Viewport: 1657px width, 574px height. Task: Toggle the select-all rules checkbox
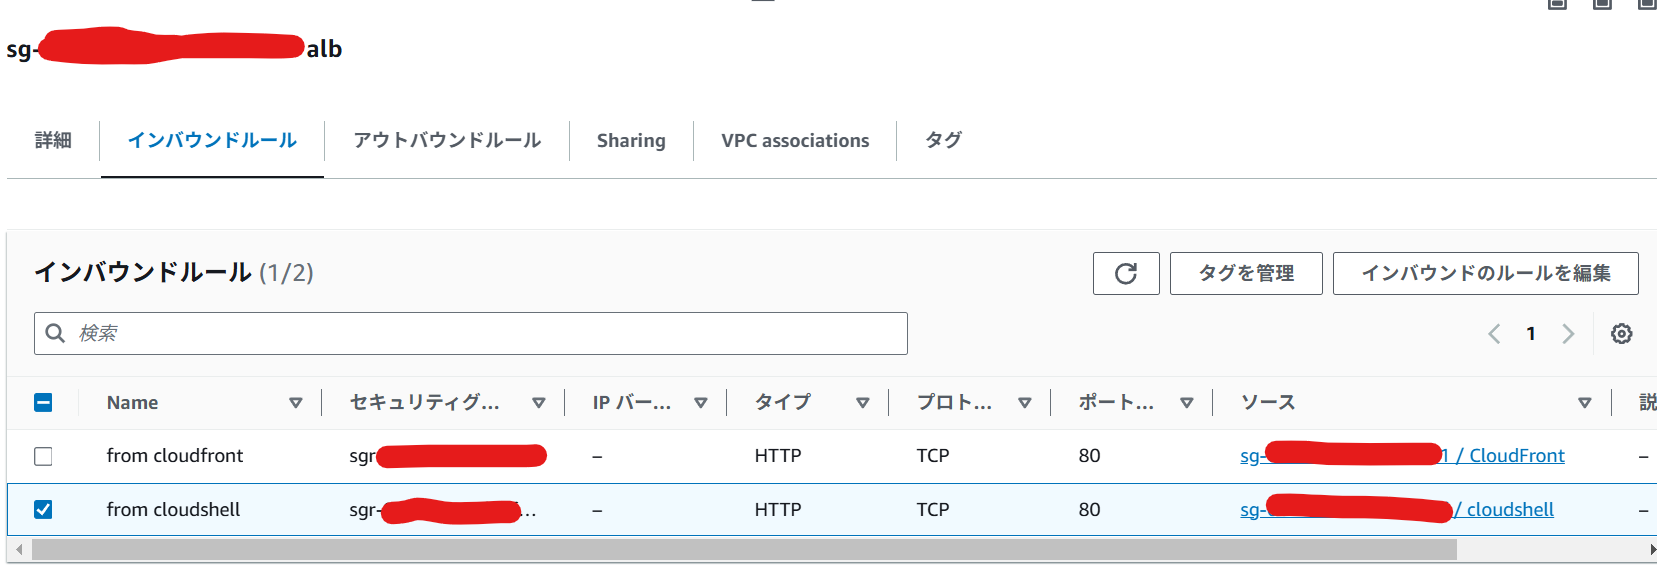click(x=43, y=402)
